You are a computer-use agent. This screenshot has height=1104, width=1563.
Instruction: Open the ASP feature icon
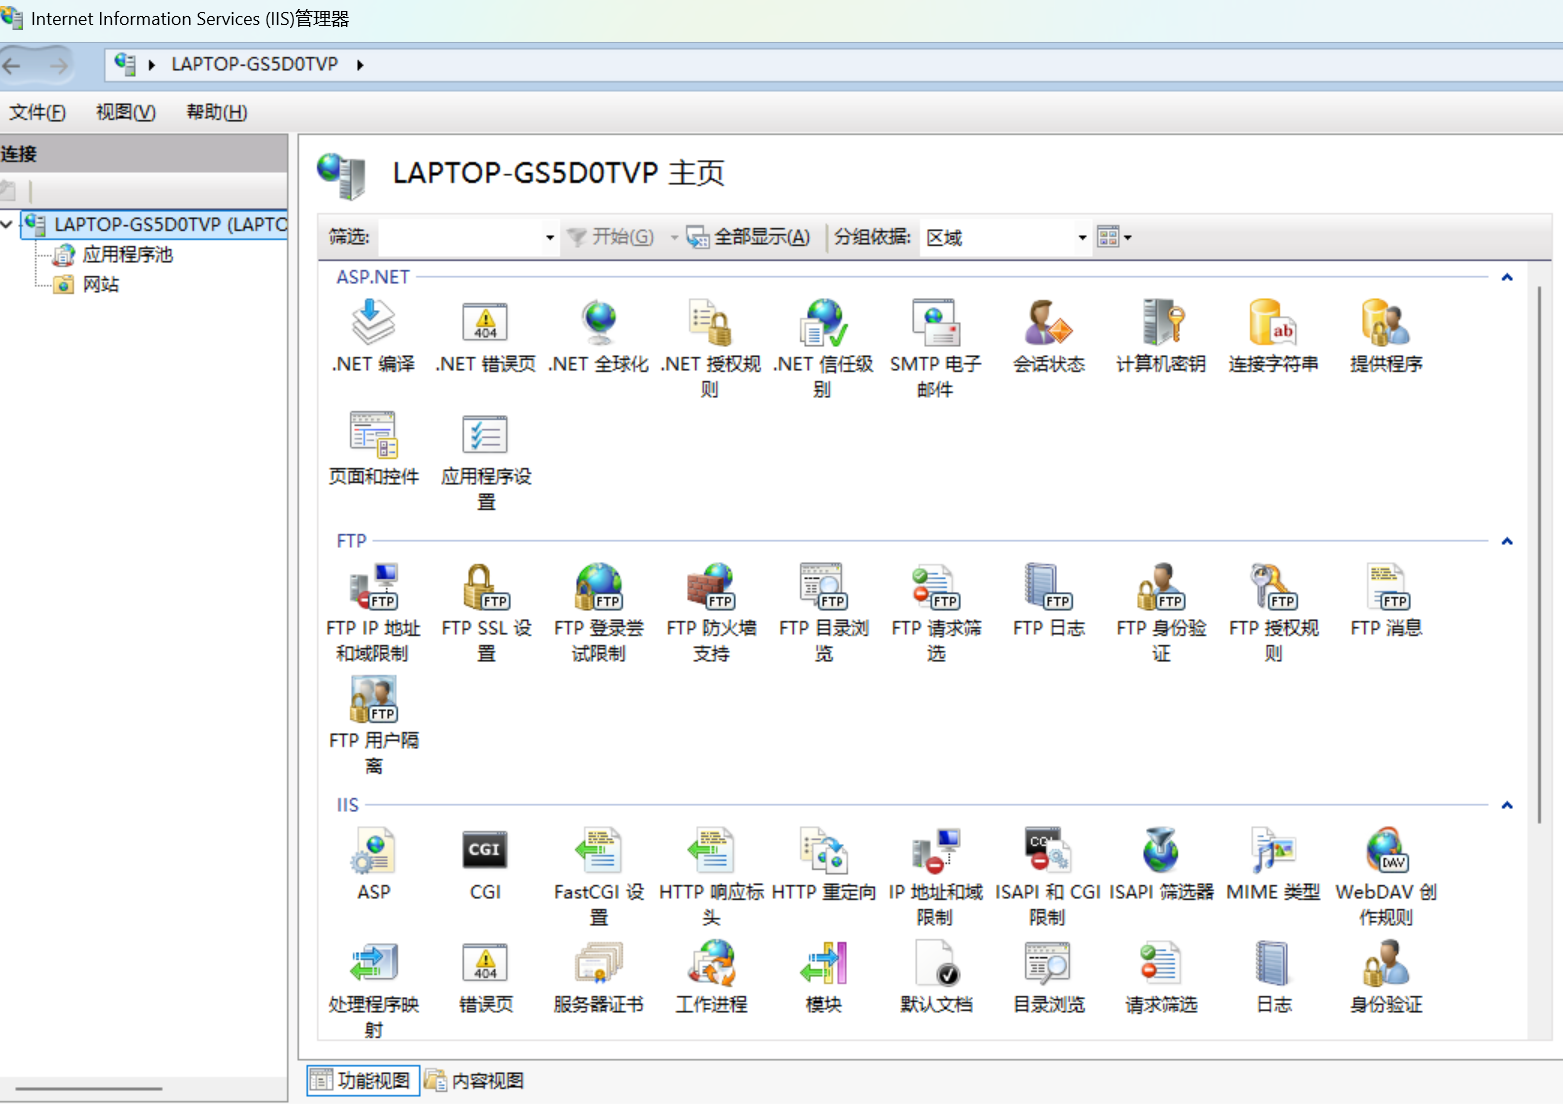click(373, 865)
